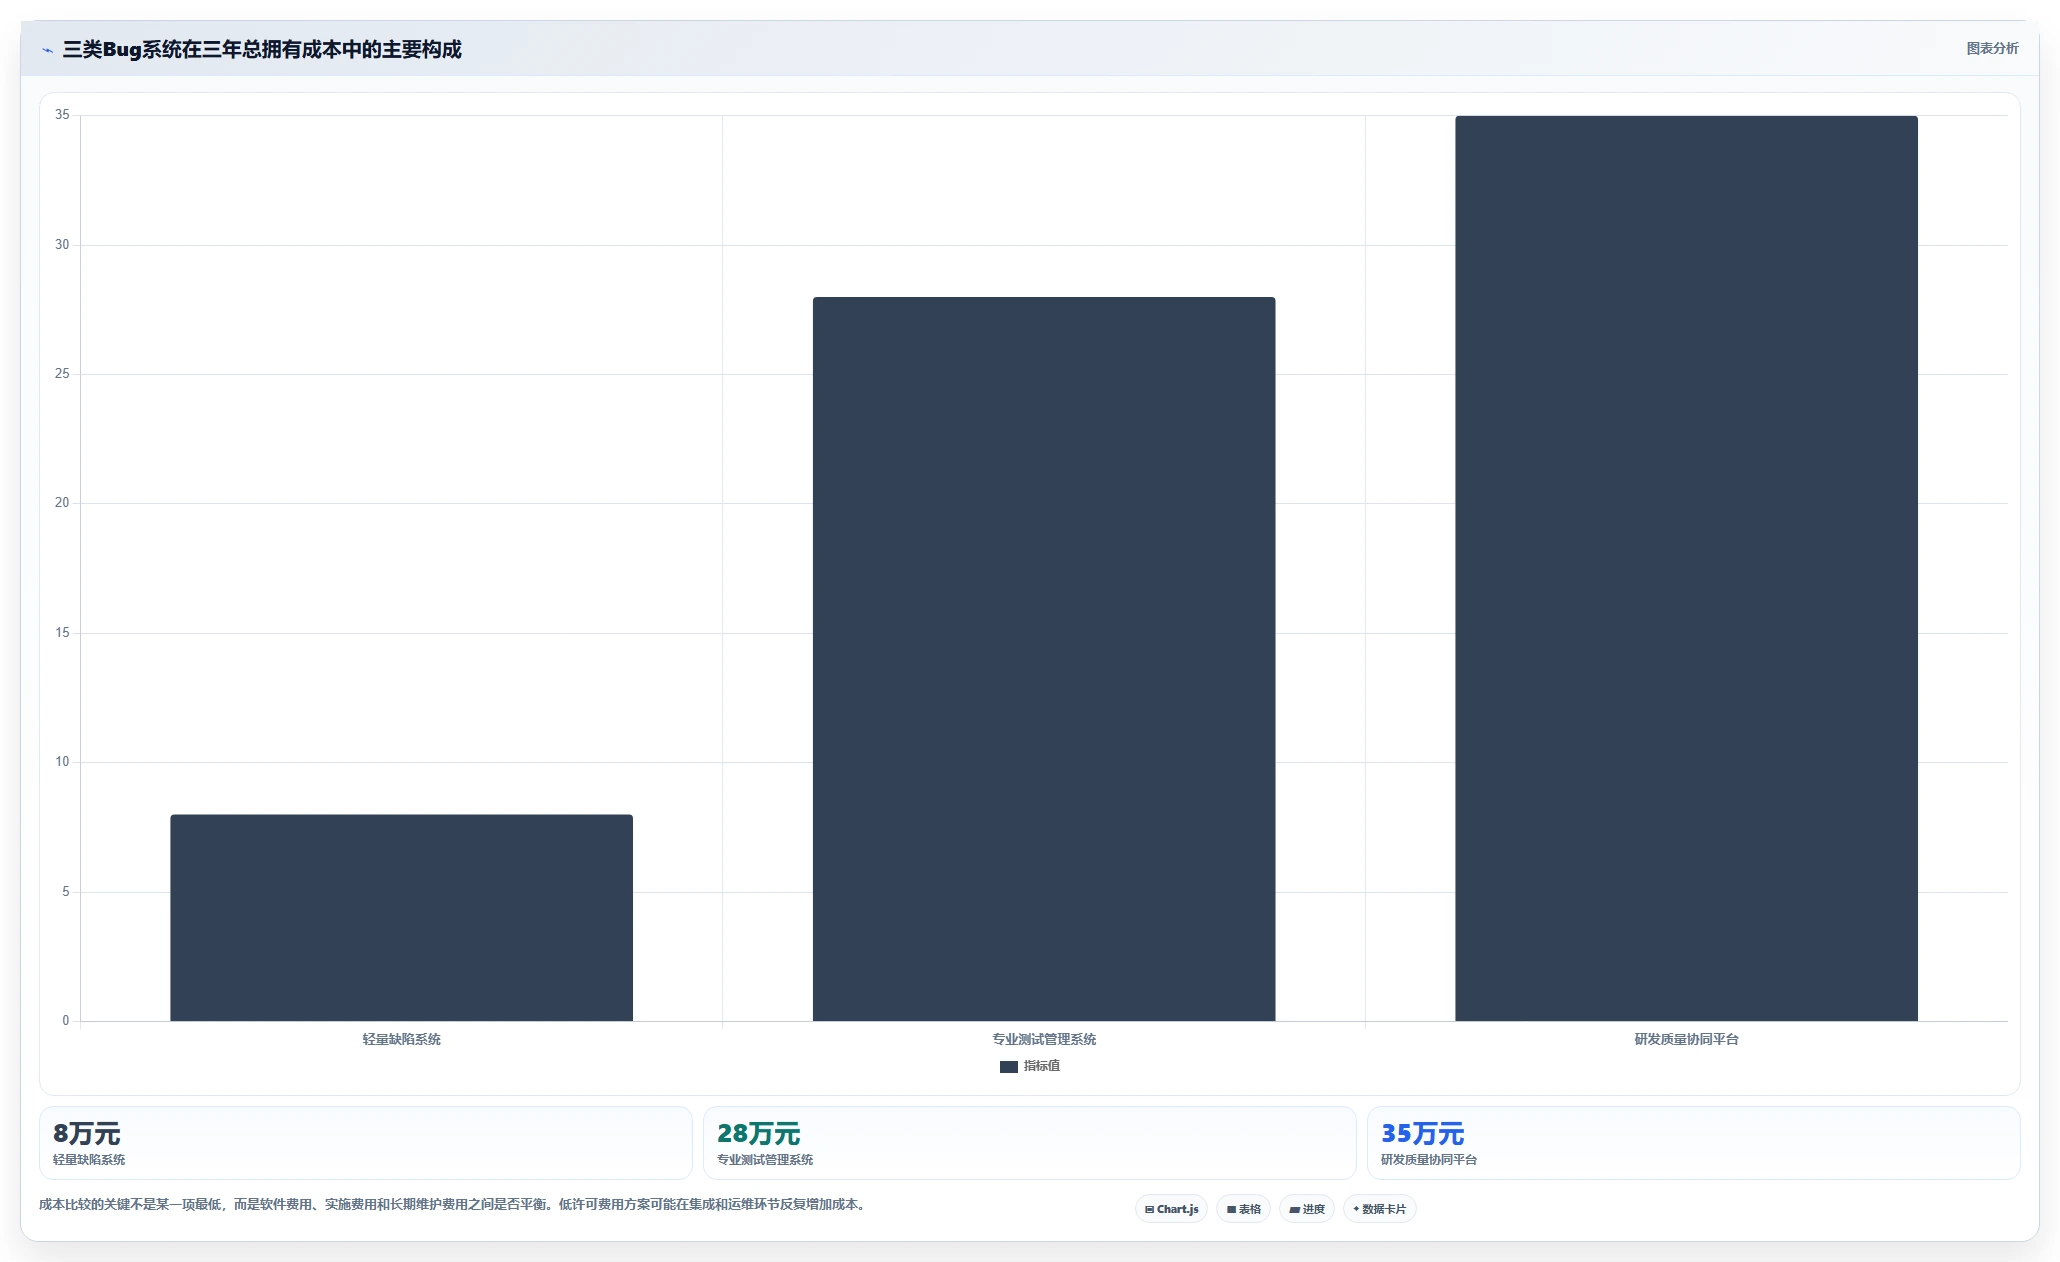The height and width of the screenshot is (1262, 2060).
Task: Click the y-axis value 20
Action: point(62,503)
